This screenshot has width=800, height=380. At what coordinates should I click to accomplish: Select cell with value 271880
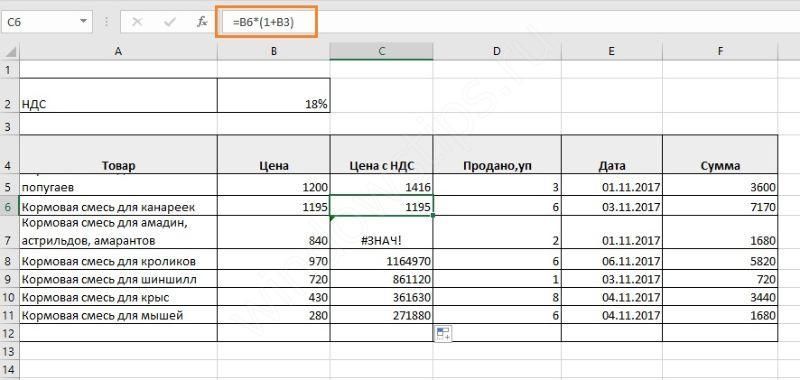[x=382, y=314]
